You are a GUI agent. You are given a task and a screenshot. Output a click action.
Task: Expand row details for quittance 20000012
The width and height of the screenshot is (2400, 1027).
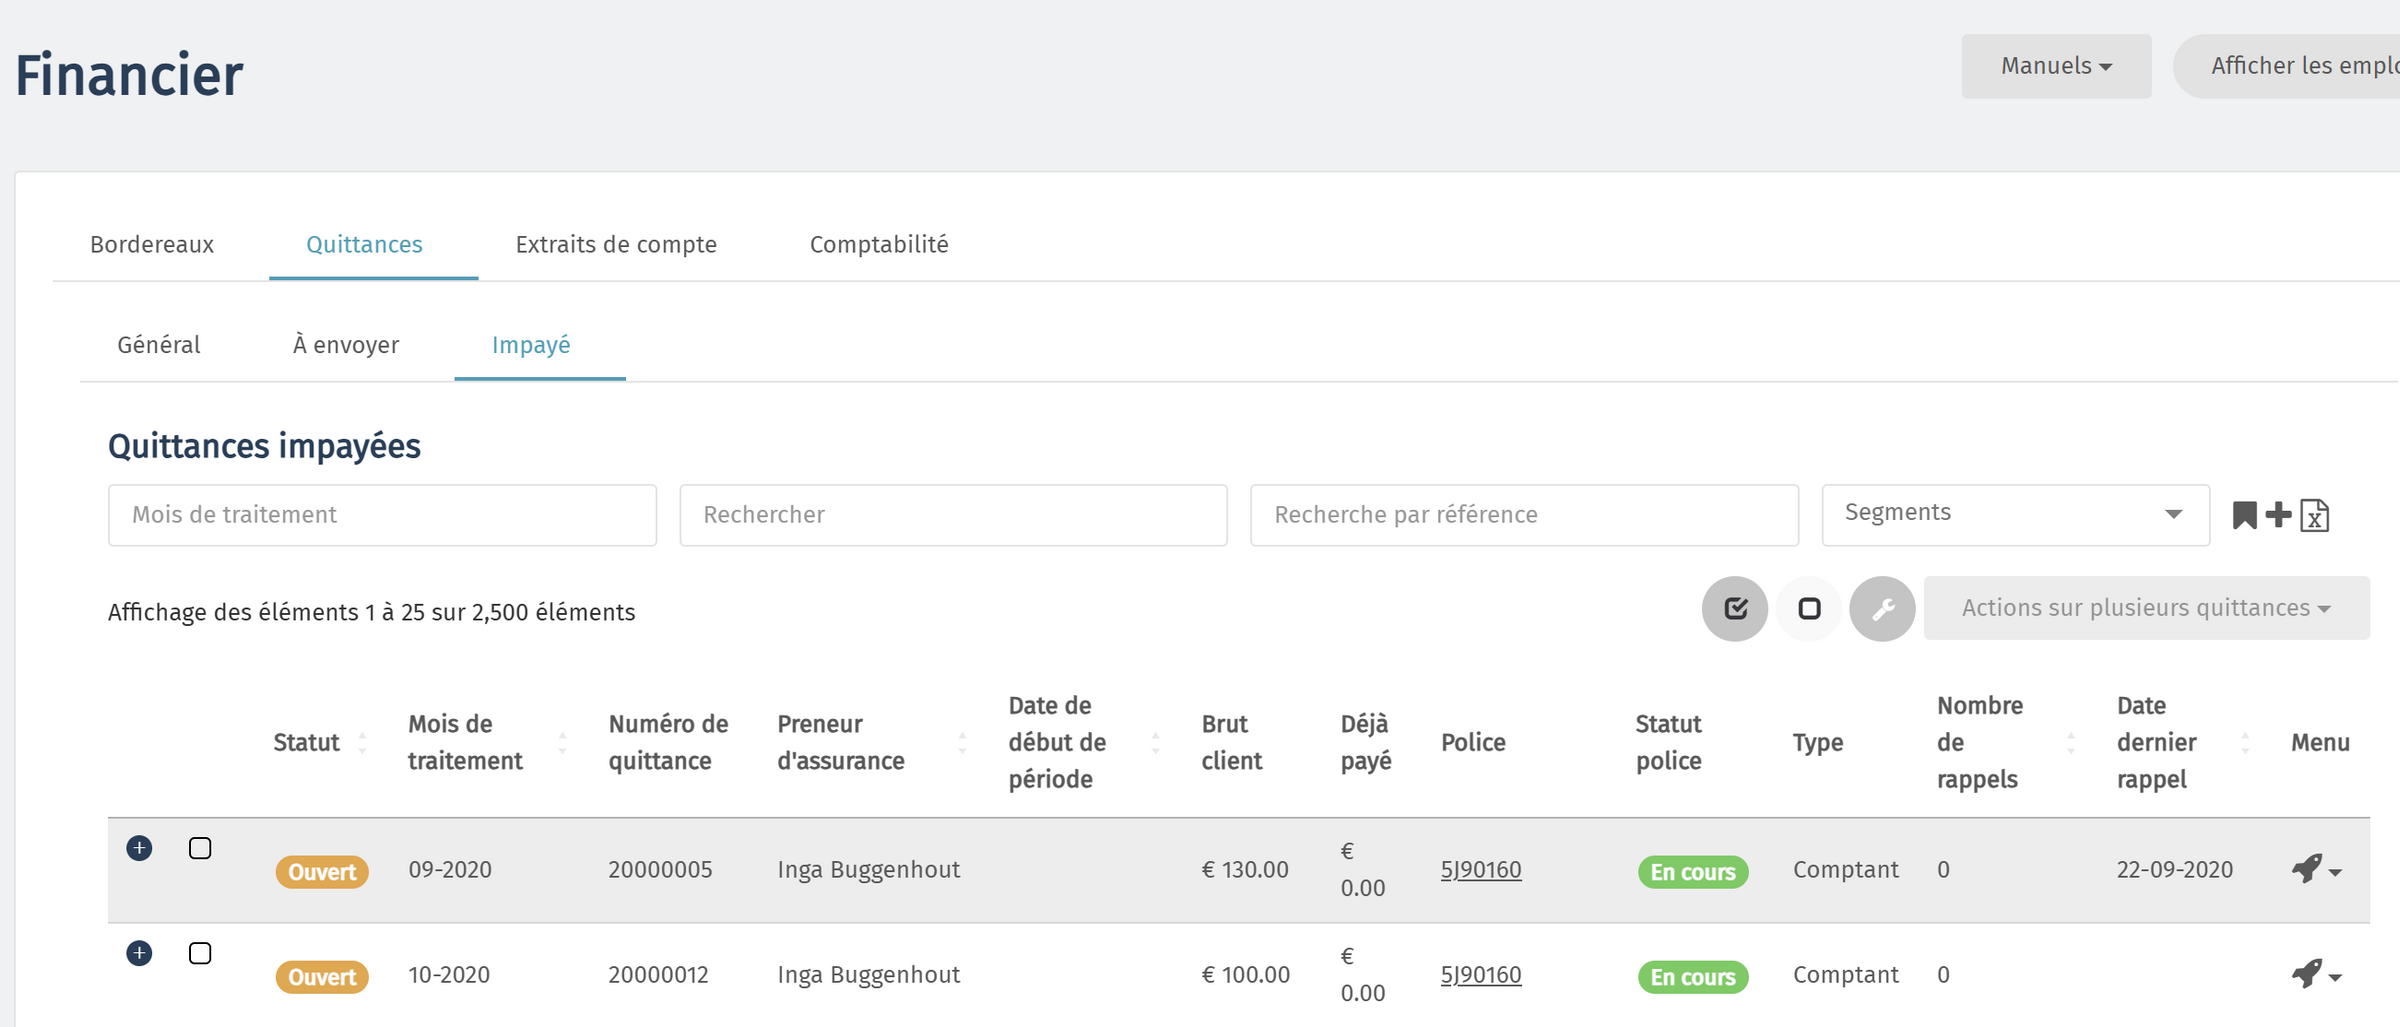click(139, 953)
